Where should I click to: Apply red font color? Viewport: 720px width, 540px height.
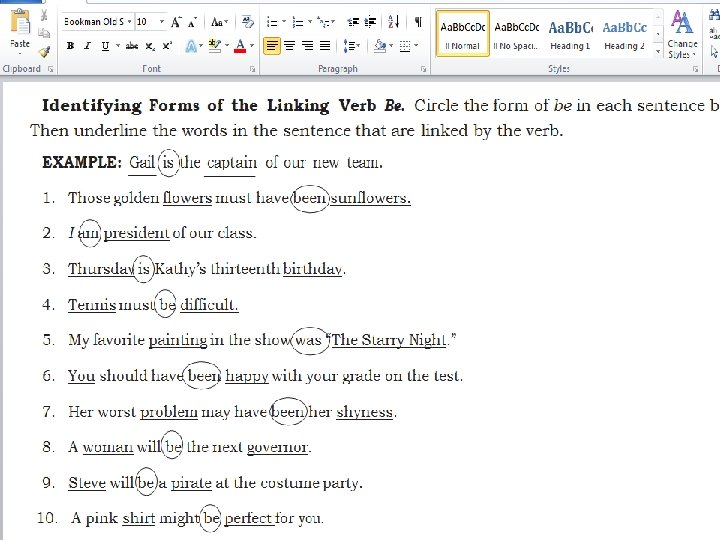pos(240,45)
